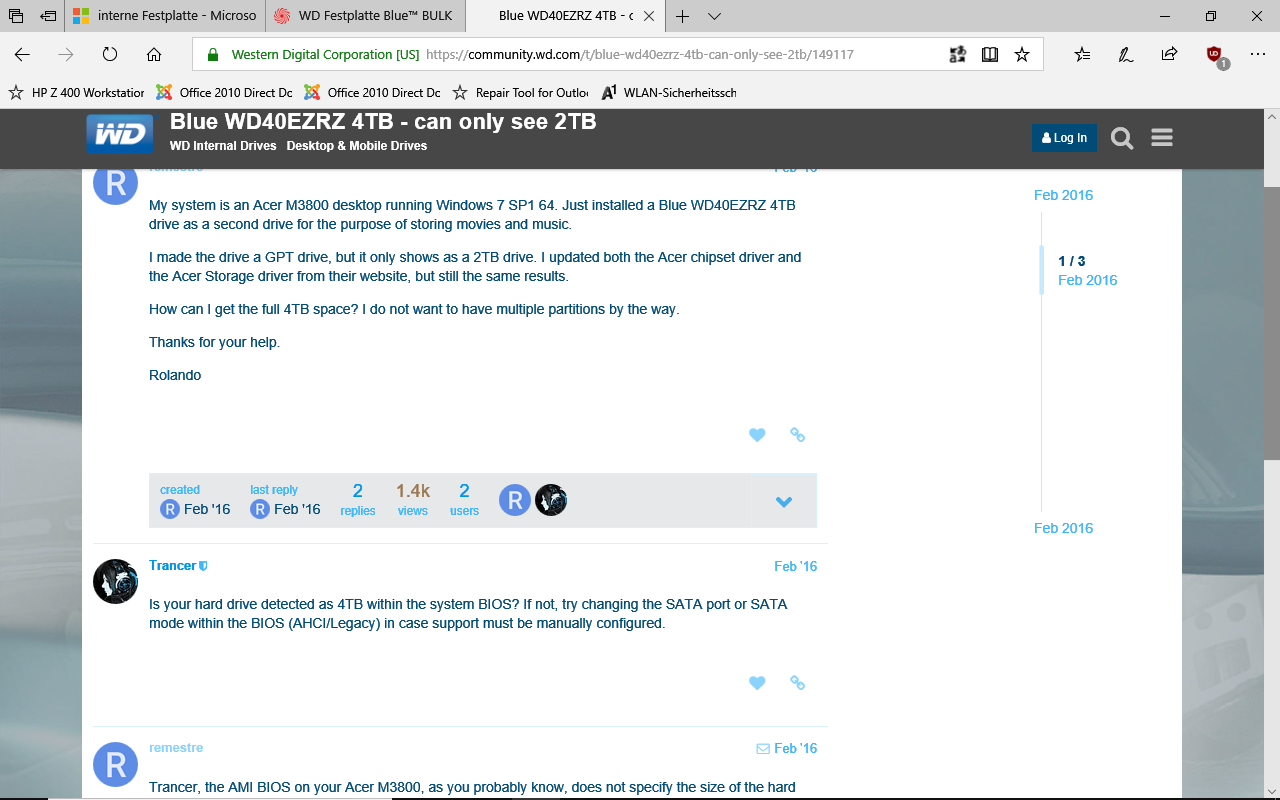Click the top Feb 2016 timeline date
Viewport: 1280px width, 800px height.
click(1063, 195)
